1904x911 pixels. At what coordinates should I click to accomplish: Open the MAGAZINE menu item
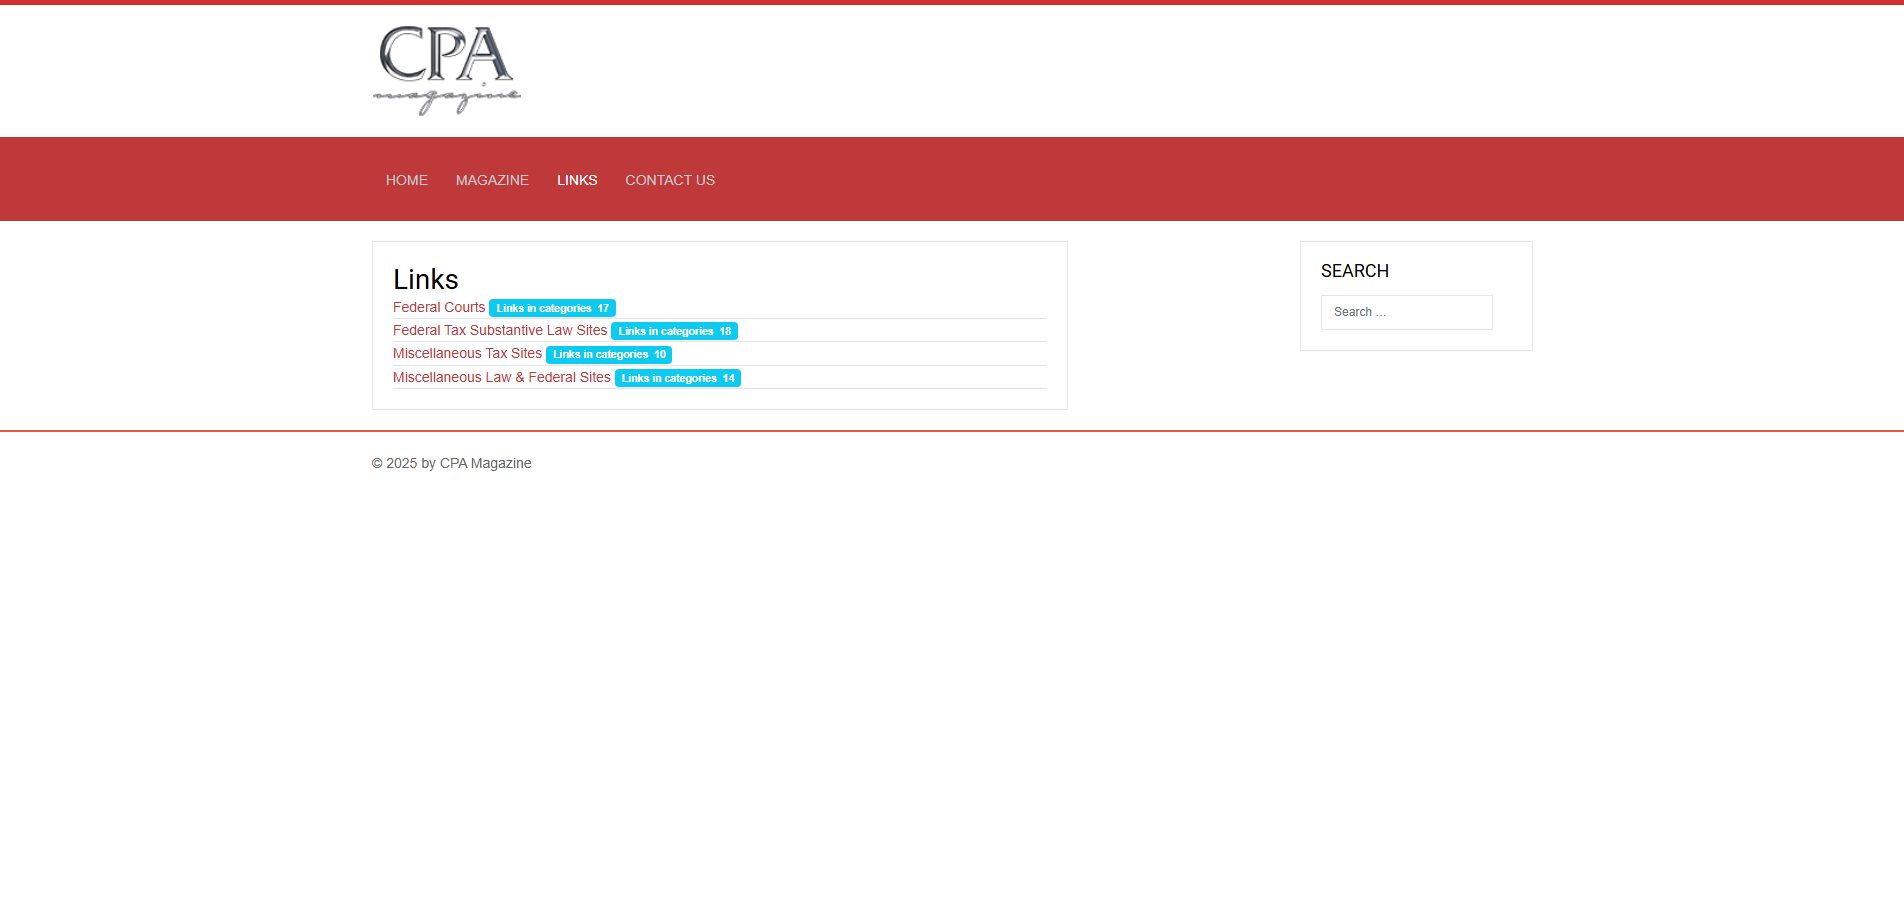(492, 180)
